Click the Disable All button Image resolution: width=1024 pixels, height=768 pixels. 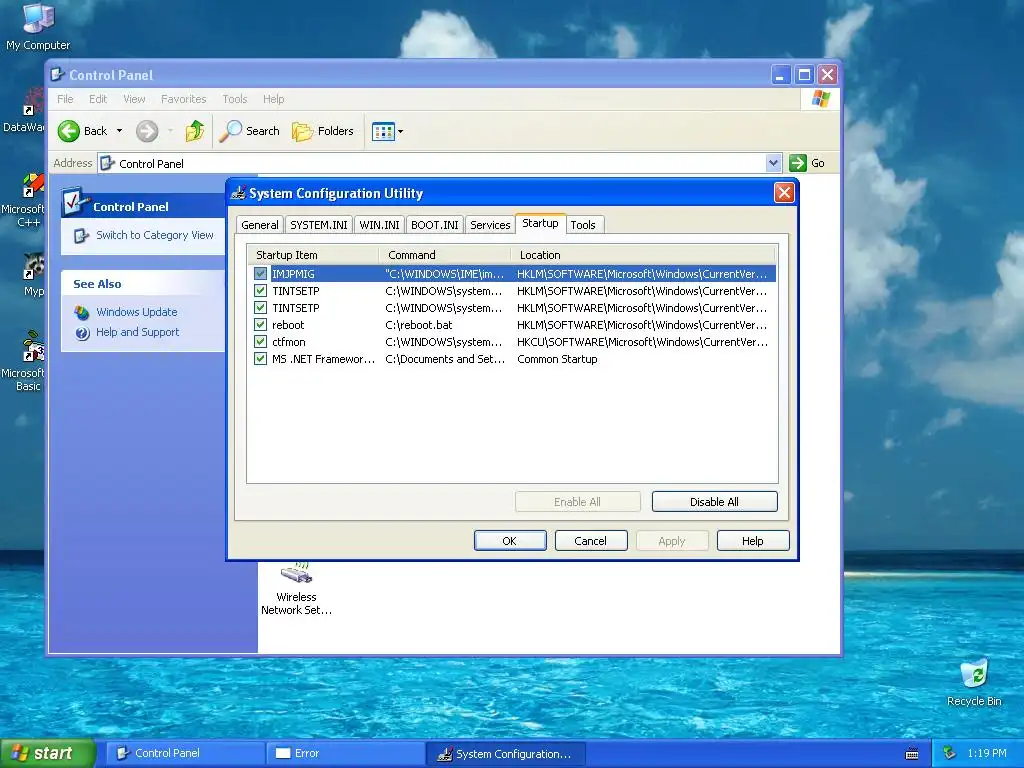[714, 502]
